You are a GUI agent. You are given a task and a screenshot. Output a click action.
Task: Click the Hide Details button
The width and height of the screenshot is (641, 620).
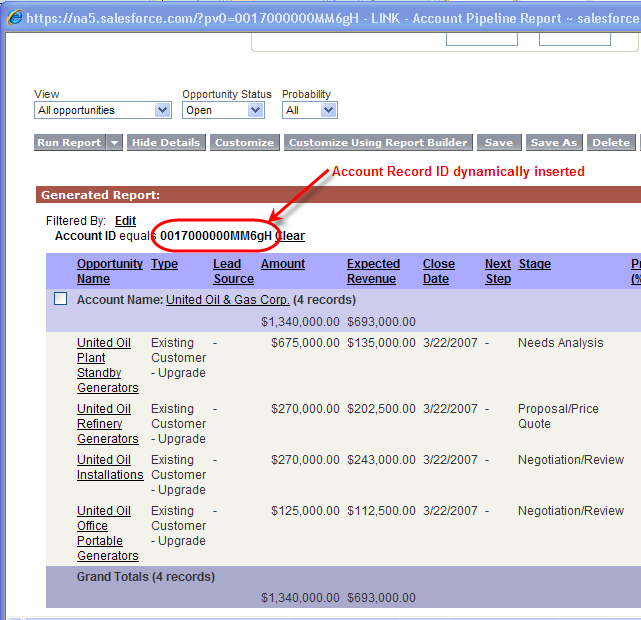[166, 143]
